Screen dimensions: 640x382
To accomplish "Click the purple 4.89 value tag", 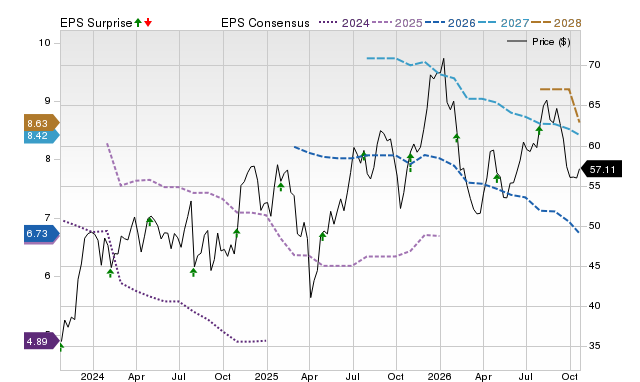I will [x=42, y=341].
